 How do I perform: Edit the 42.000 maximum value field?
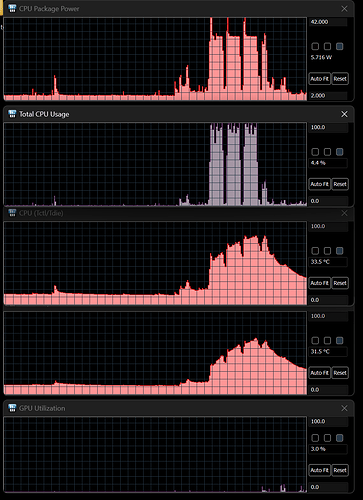(x=328, y=22)
